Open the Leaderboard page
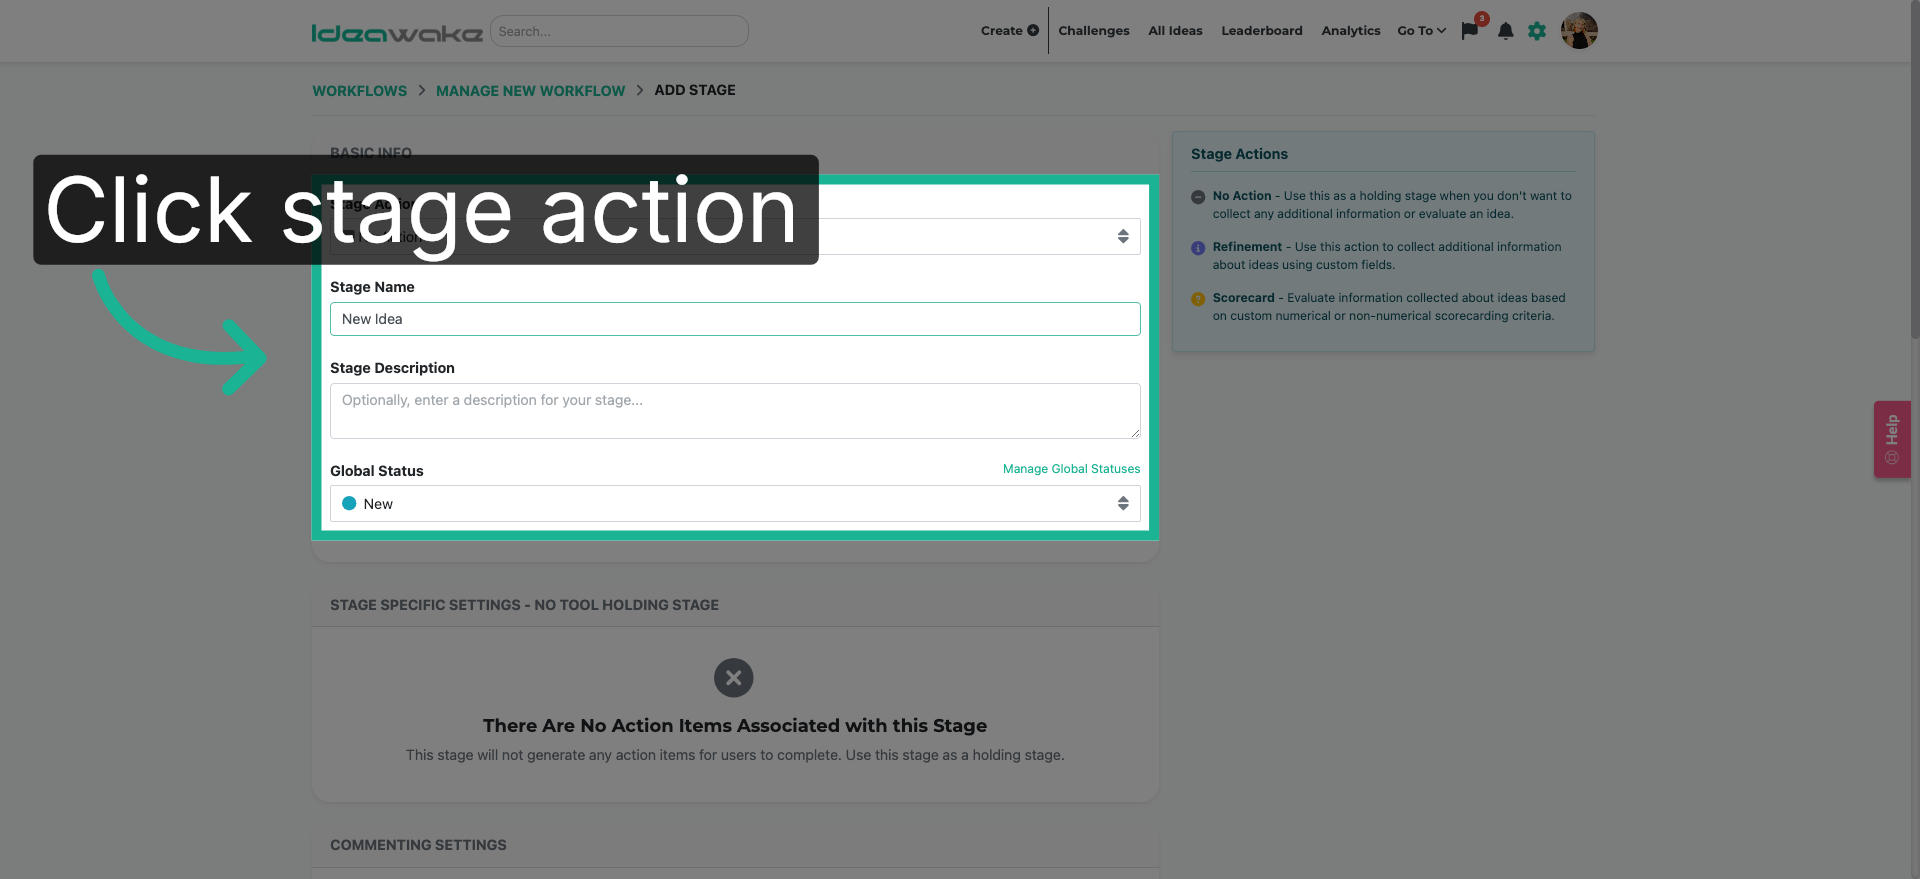Viewport: 1920px width, 879px height. click(1262, 31)
